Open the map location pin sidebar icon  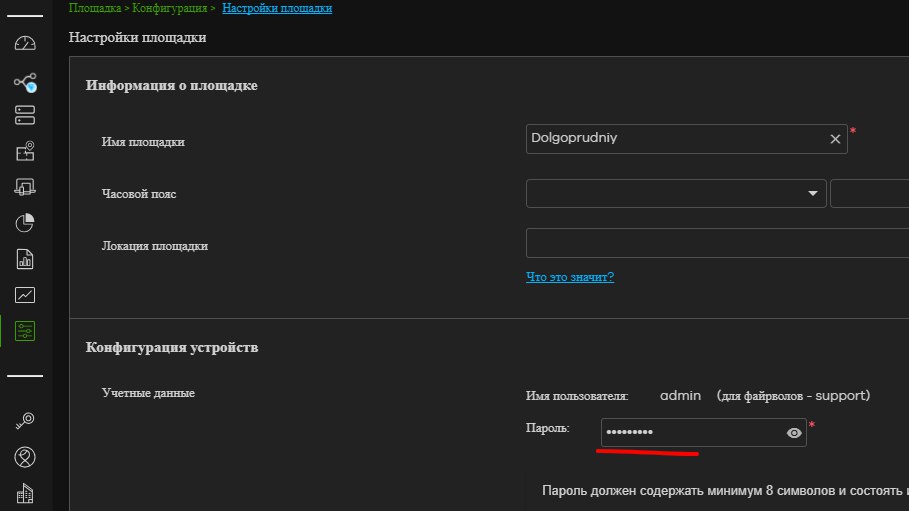[x=25, y=152]
